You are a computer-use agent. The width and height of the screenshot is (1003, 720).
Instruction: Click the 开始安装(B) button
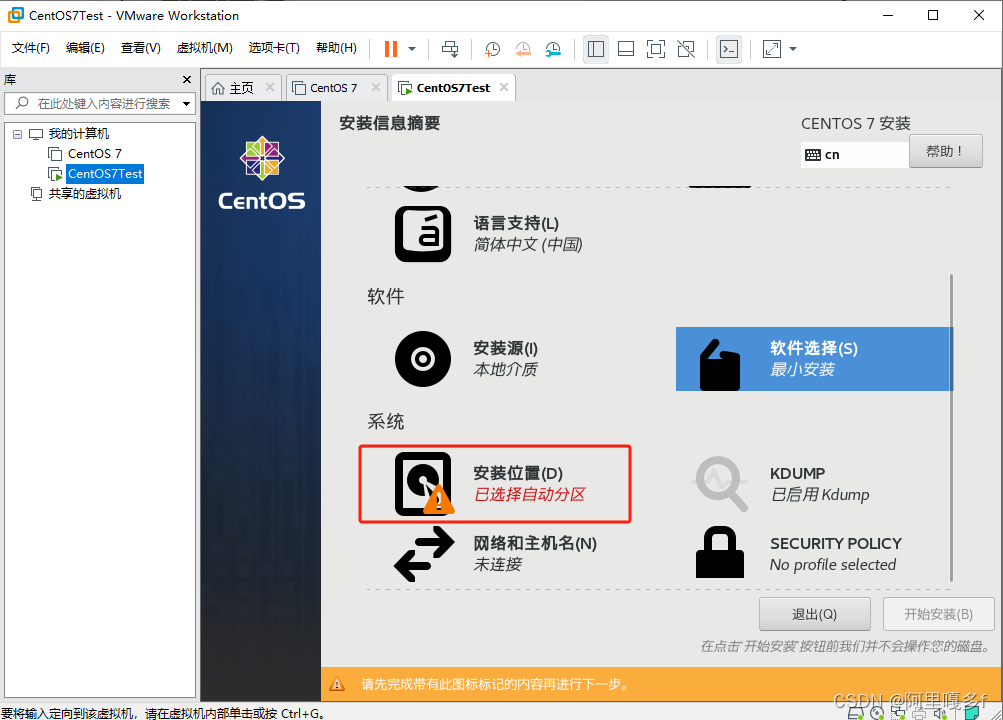[x=937, y=613]
